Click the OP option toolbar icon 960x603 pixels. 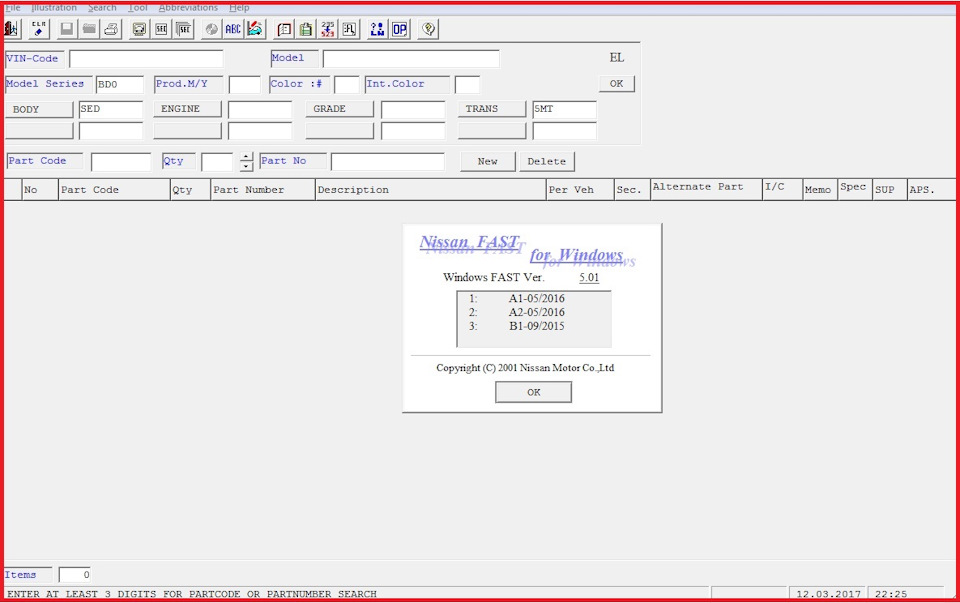coord(400,29)
